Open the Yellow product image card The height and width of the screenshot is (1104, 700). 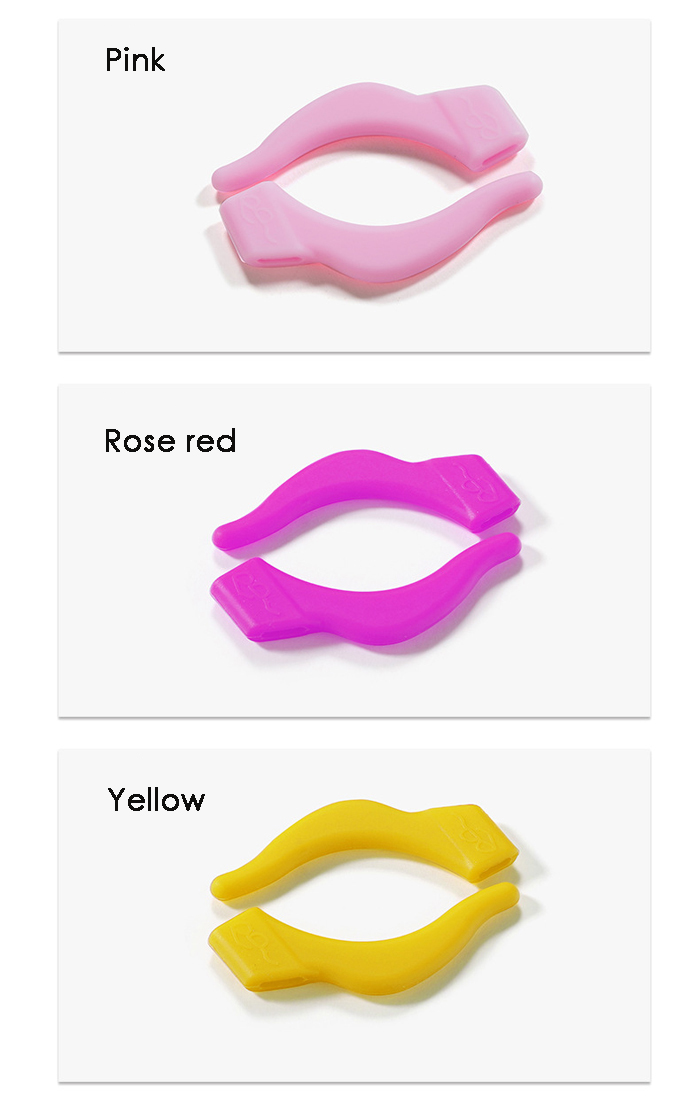pyautogui.click(x=354, y=915)
